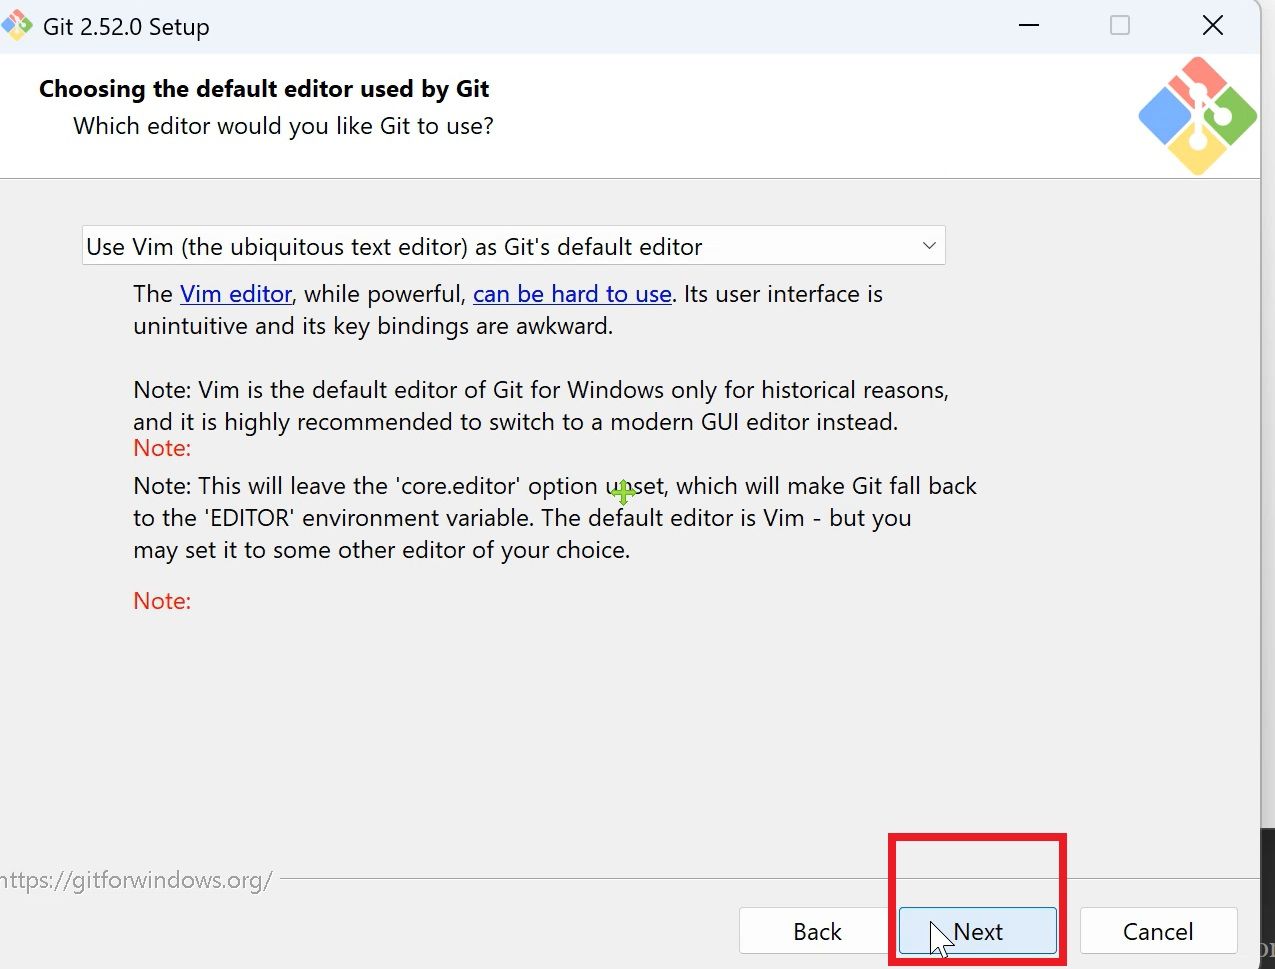Expand the default editor dropdown arrow

coord(929,246)
